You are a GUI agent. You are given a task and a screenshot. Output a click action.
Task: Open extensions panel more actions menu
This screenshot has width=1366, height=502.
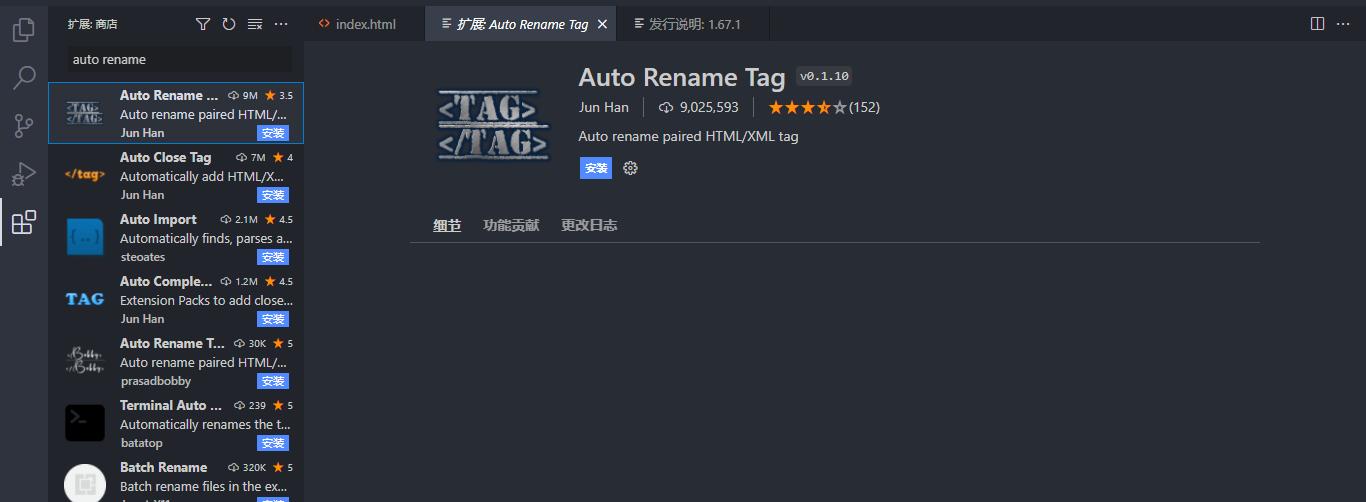pyautogui.click(x=281, y=24)
